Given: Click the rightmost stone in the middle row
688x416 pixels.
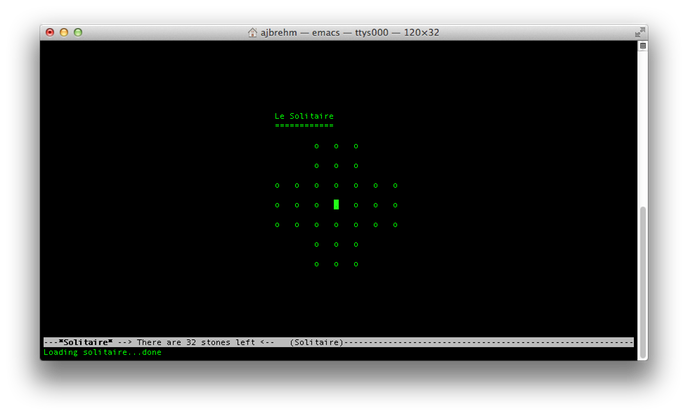Looking at the screenshot, I should click(x=395, y=205).
